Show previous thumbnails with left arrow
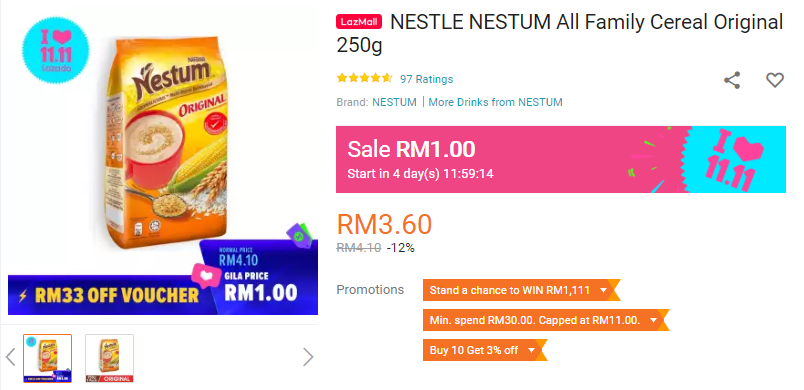Image resolution: width=804 pixels, height=390 pixels. [x=11, y=357]
